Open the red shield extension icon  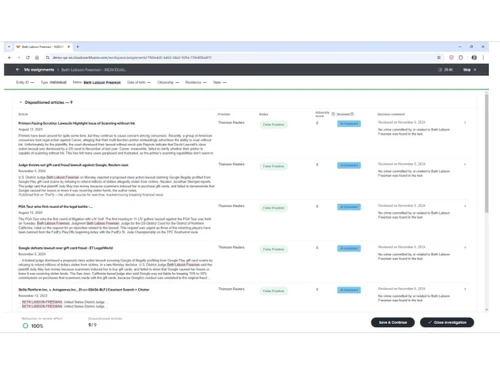(x=451, y=58)
